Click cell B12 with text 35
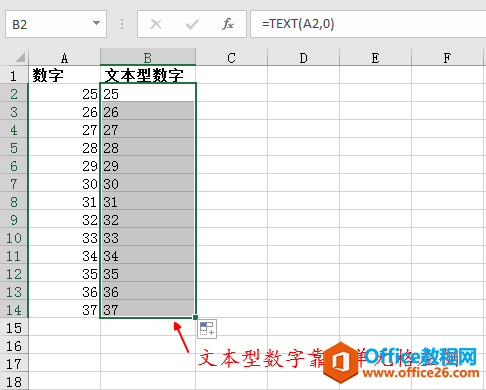 [x=148, y=273]
